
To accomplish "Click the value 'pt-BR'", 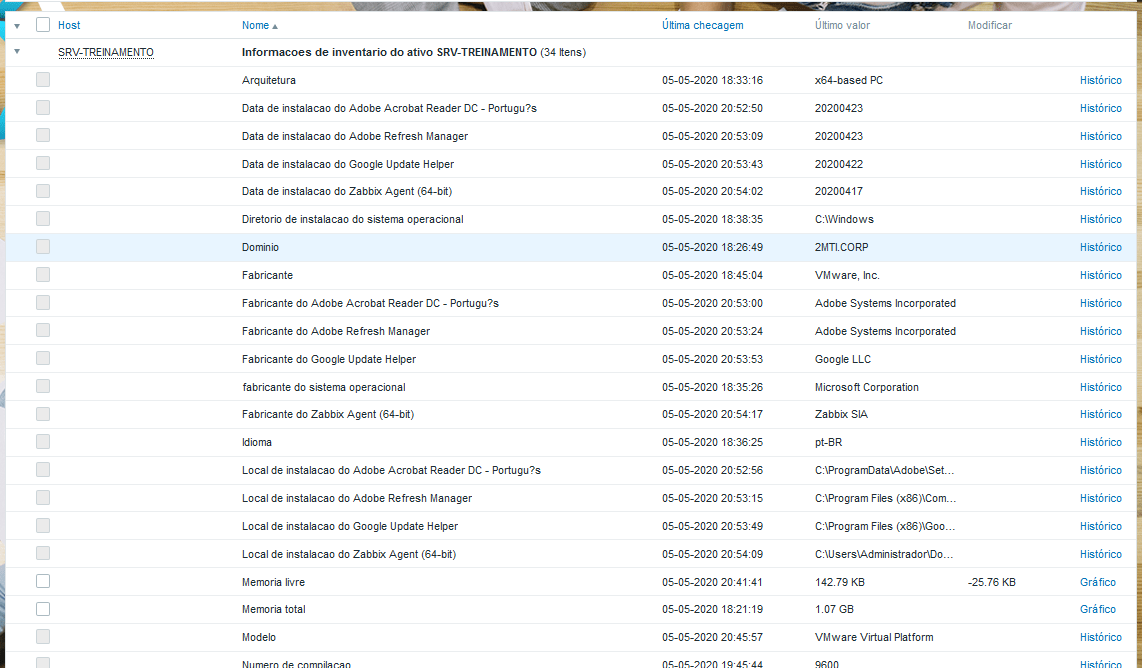I will click(x=828, y=442).
